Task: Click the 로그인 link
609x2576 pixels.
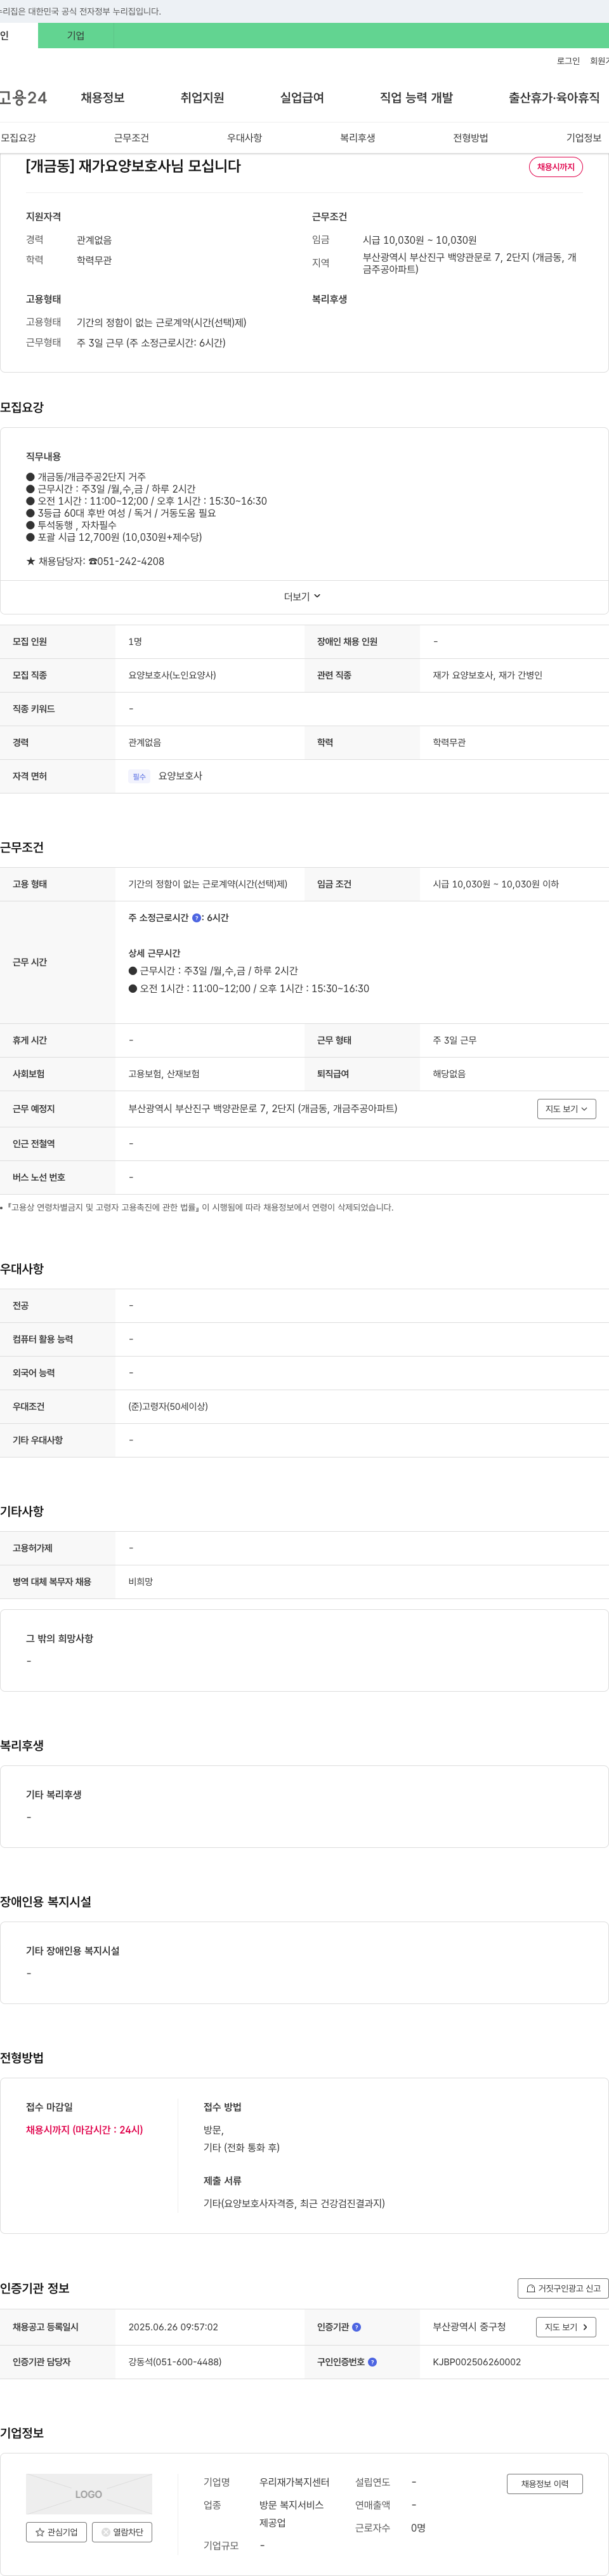Action: pos(568,61)
